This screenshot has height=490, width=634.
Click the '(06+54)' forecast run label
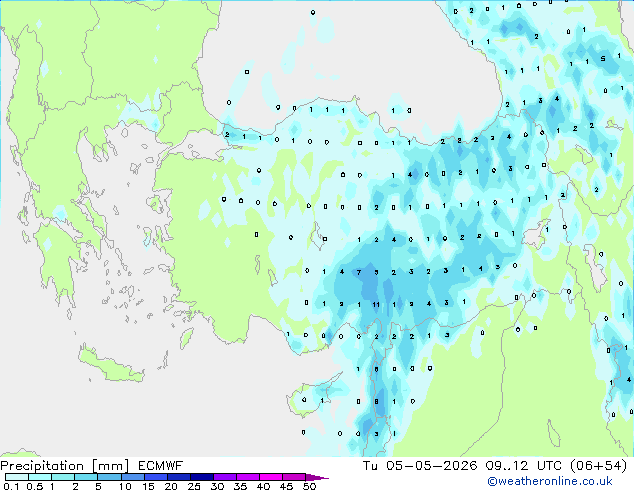pos(598,466)
